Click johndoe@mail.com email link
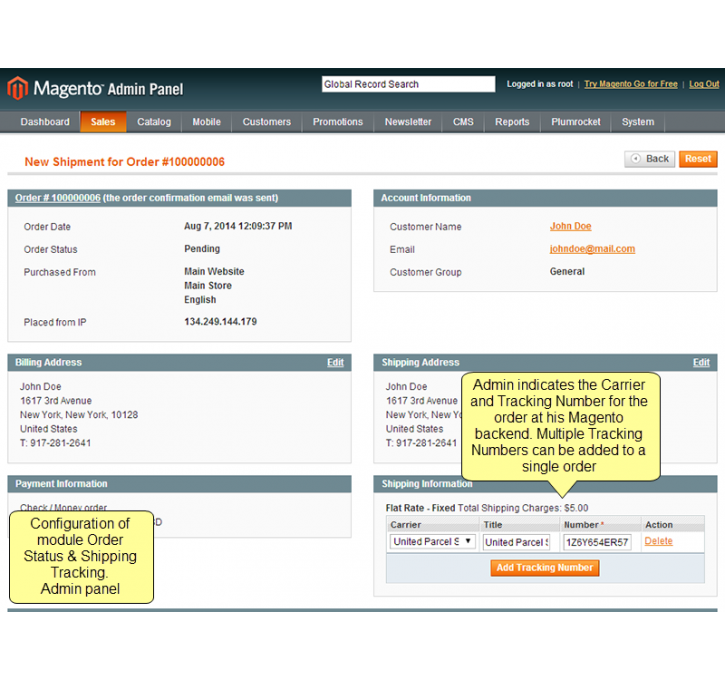 click(x=592, y=249)
